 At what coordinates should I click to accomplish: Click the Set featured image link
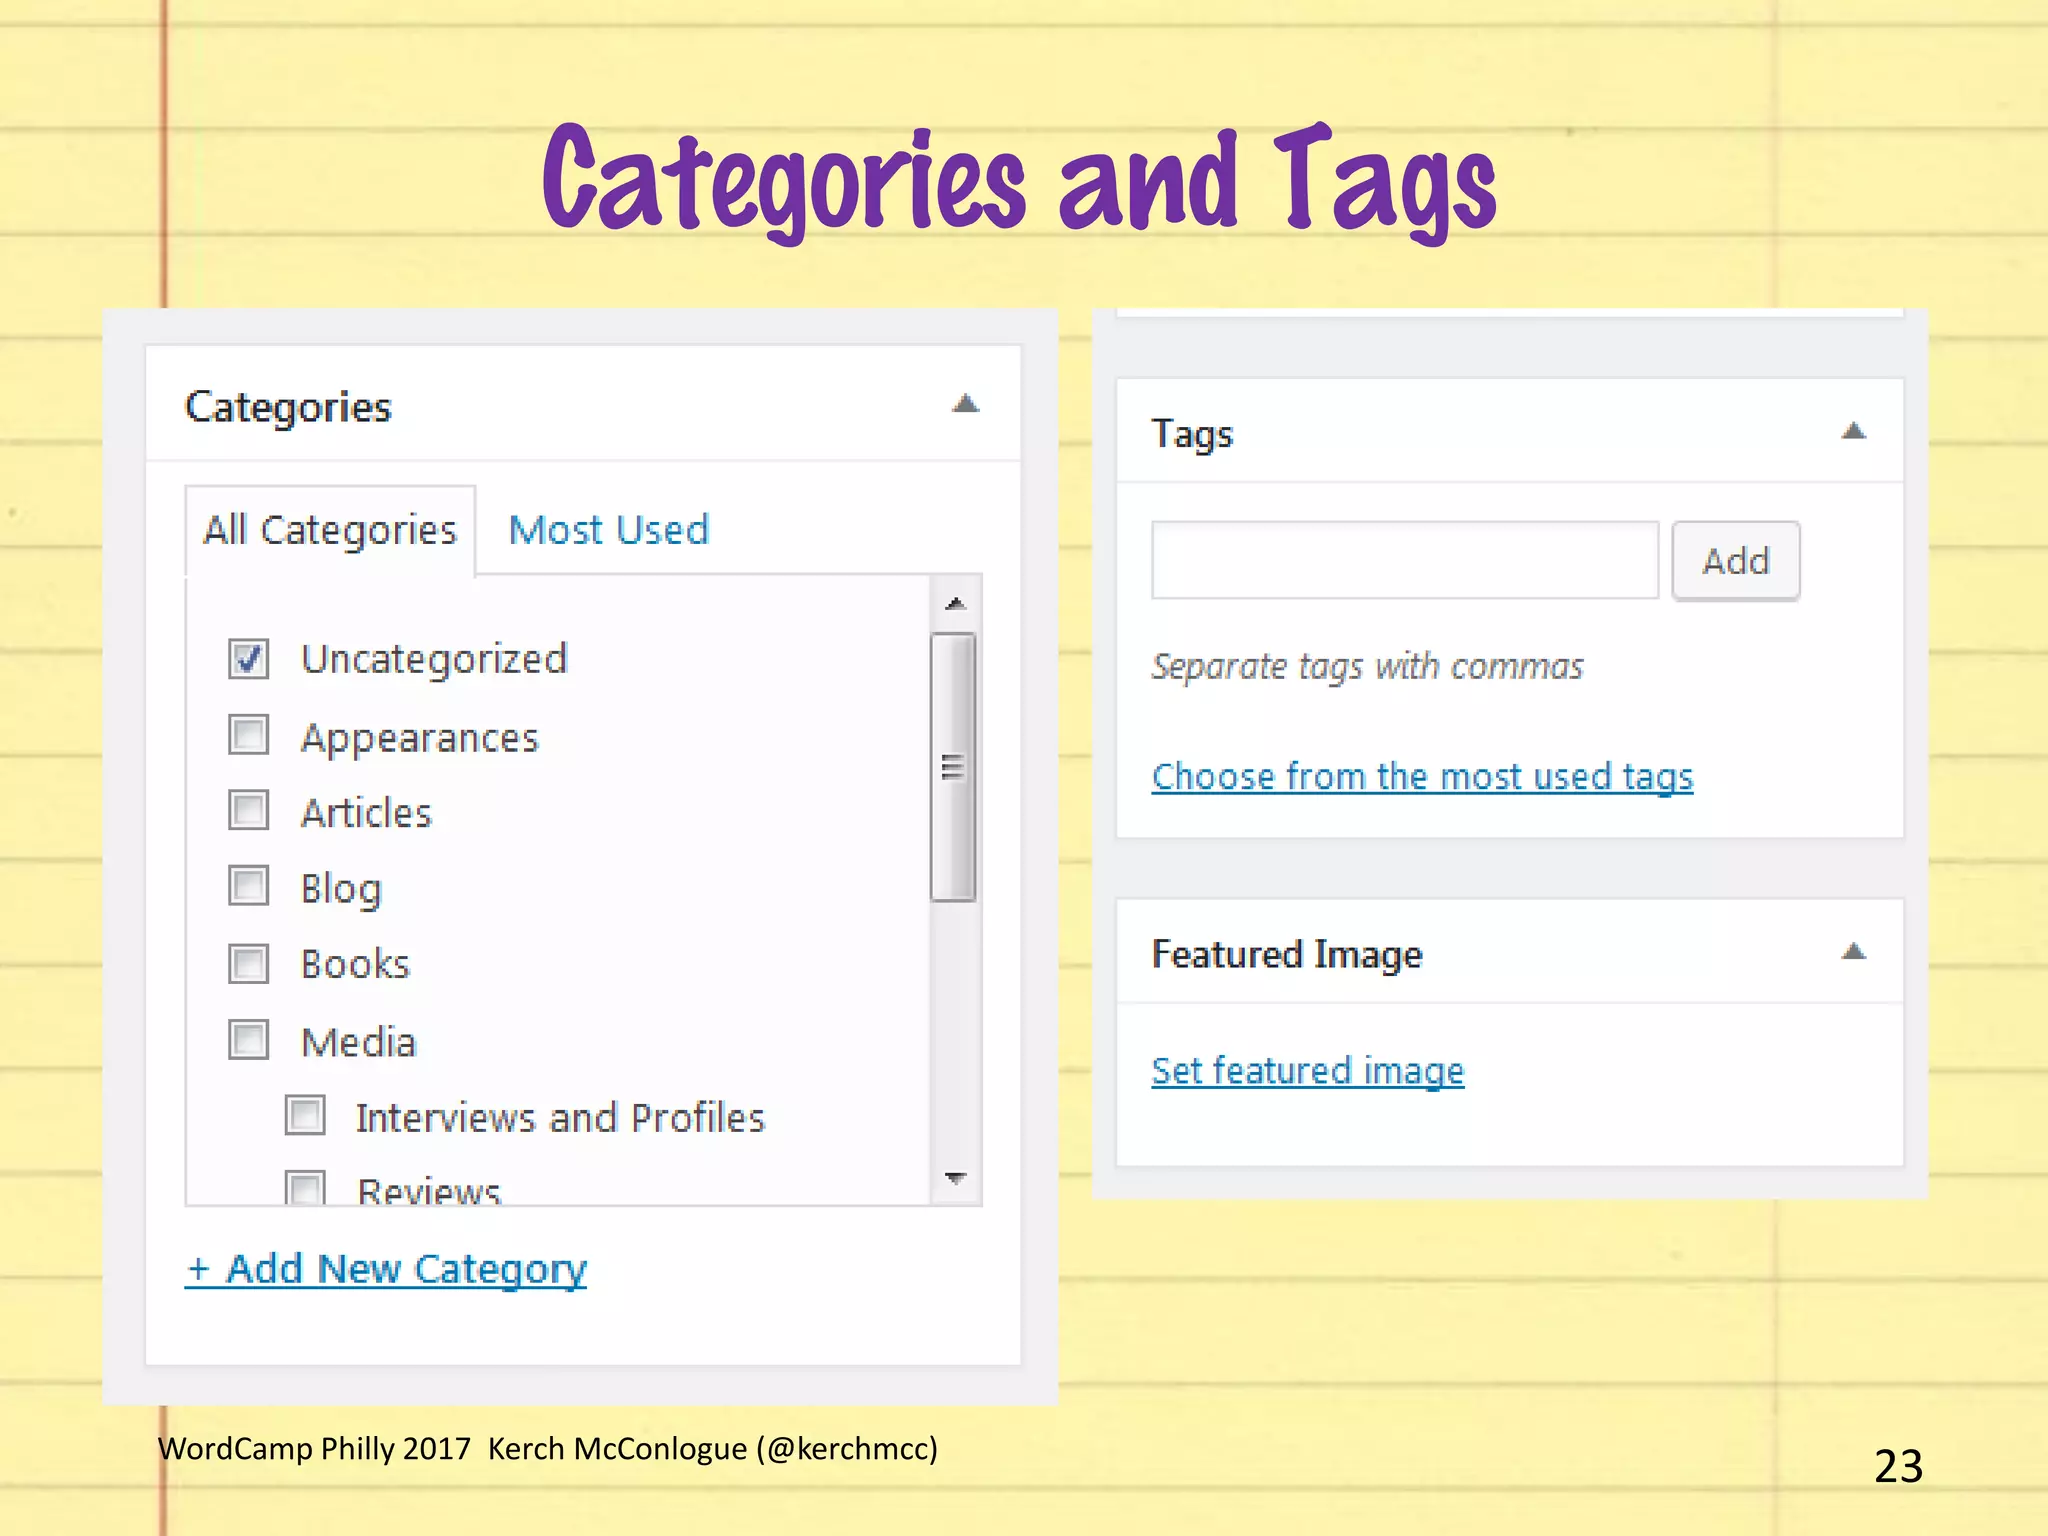pos(1308,1071)
